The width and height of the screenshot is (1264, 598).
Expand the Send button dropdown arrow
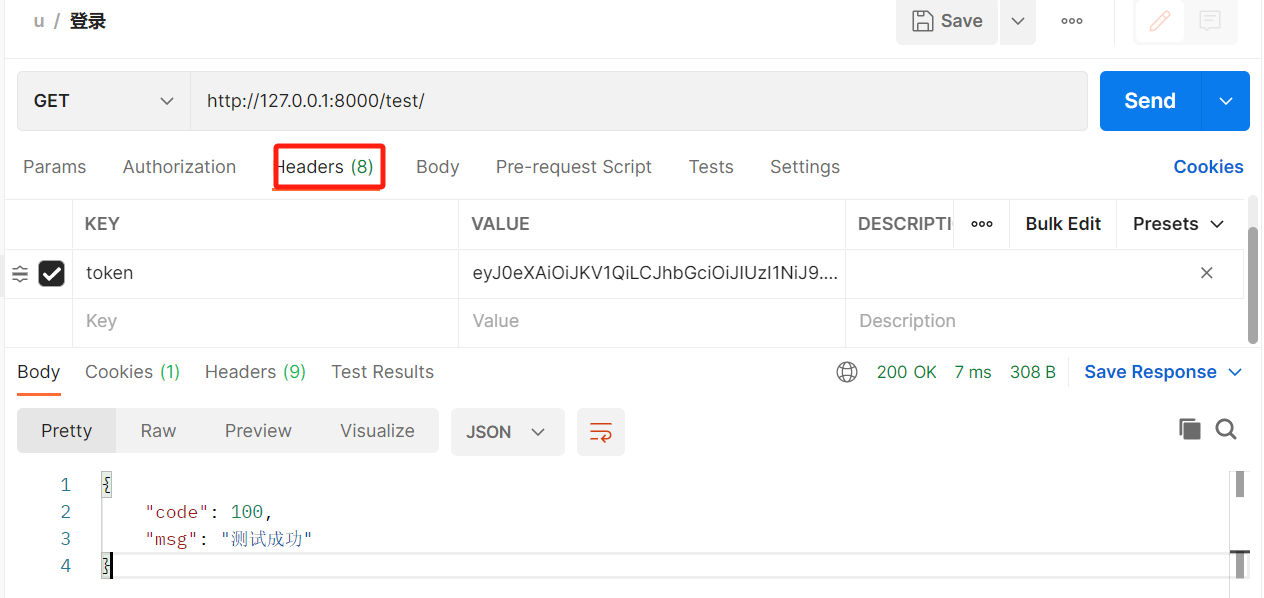click(1226, 101)
